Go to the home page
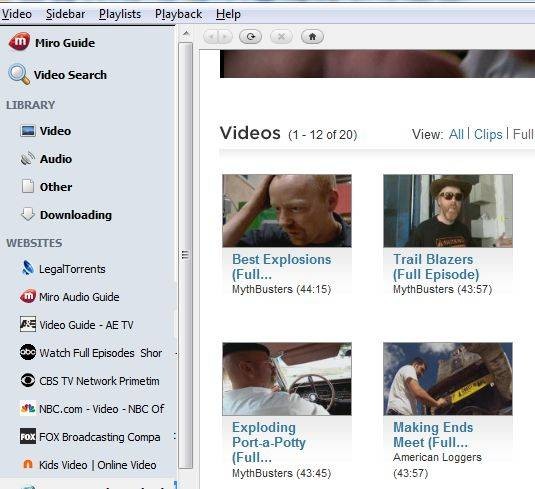This screenshot has width=535, height=489. coord(312,37)
